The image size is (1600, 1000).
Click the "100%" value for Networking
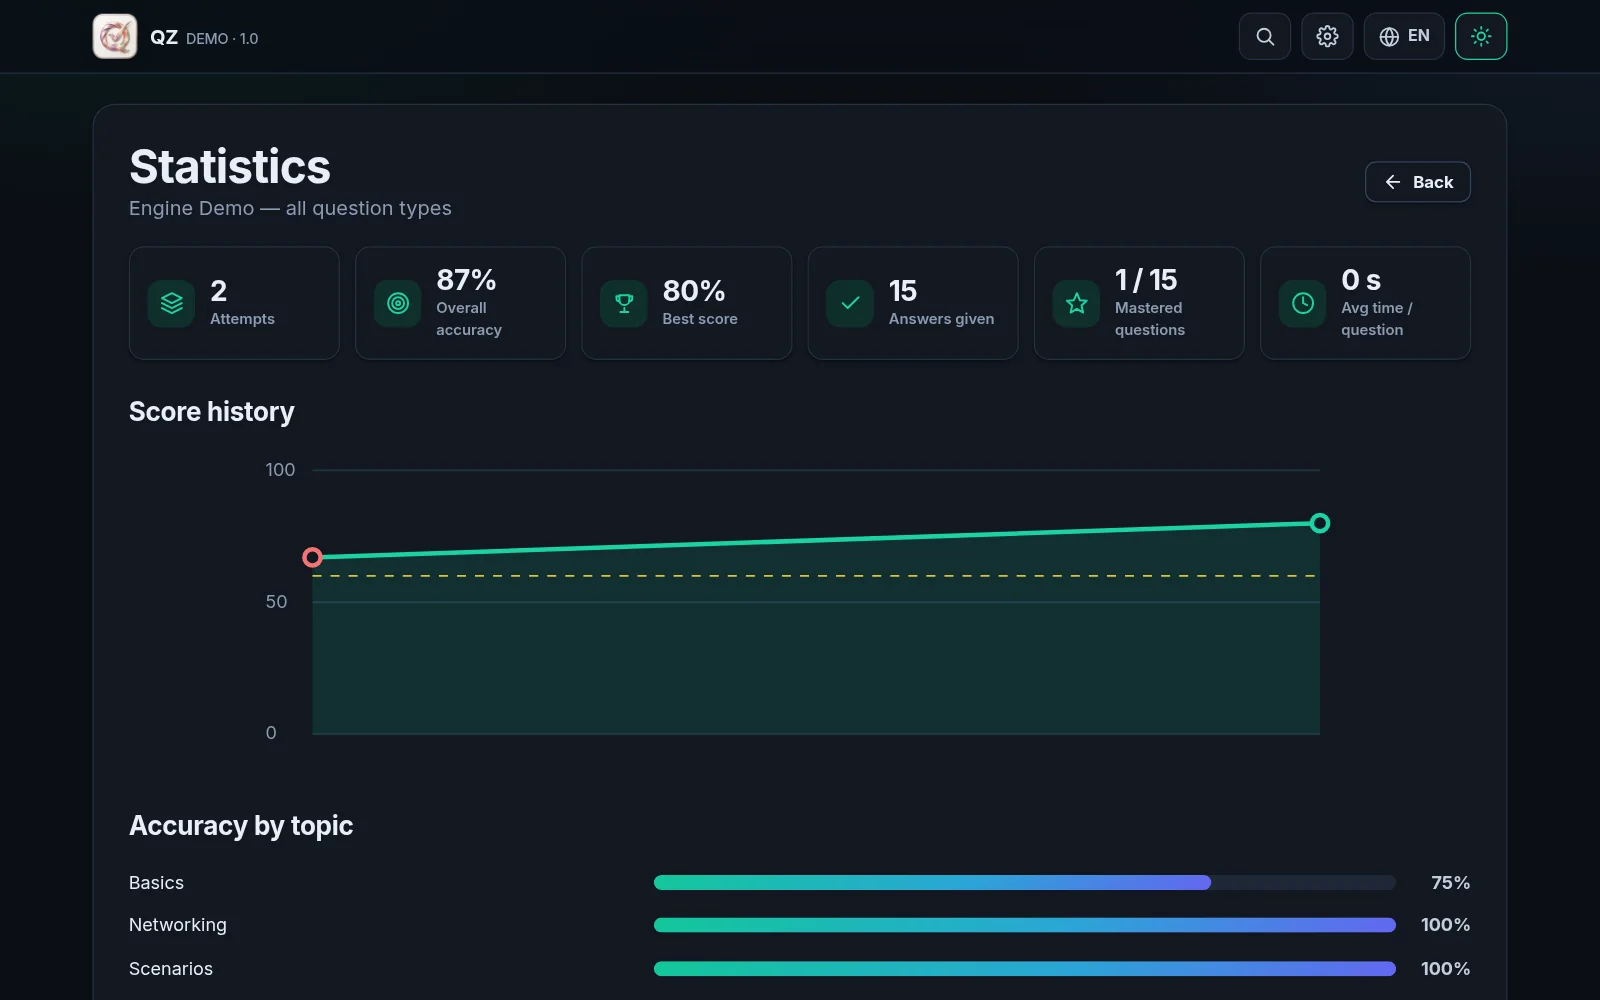[x=1445, y=925]
